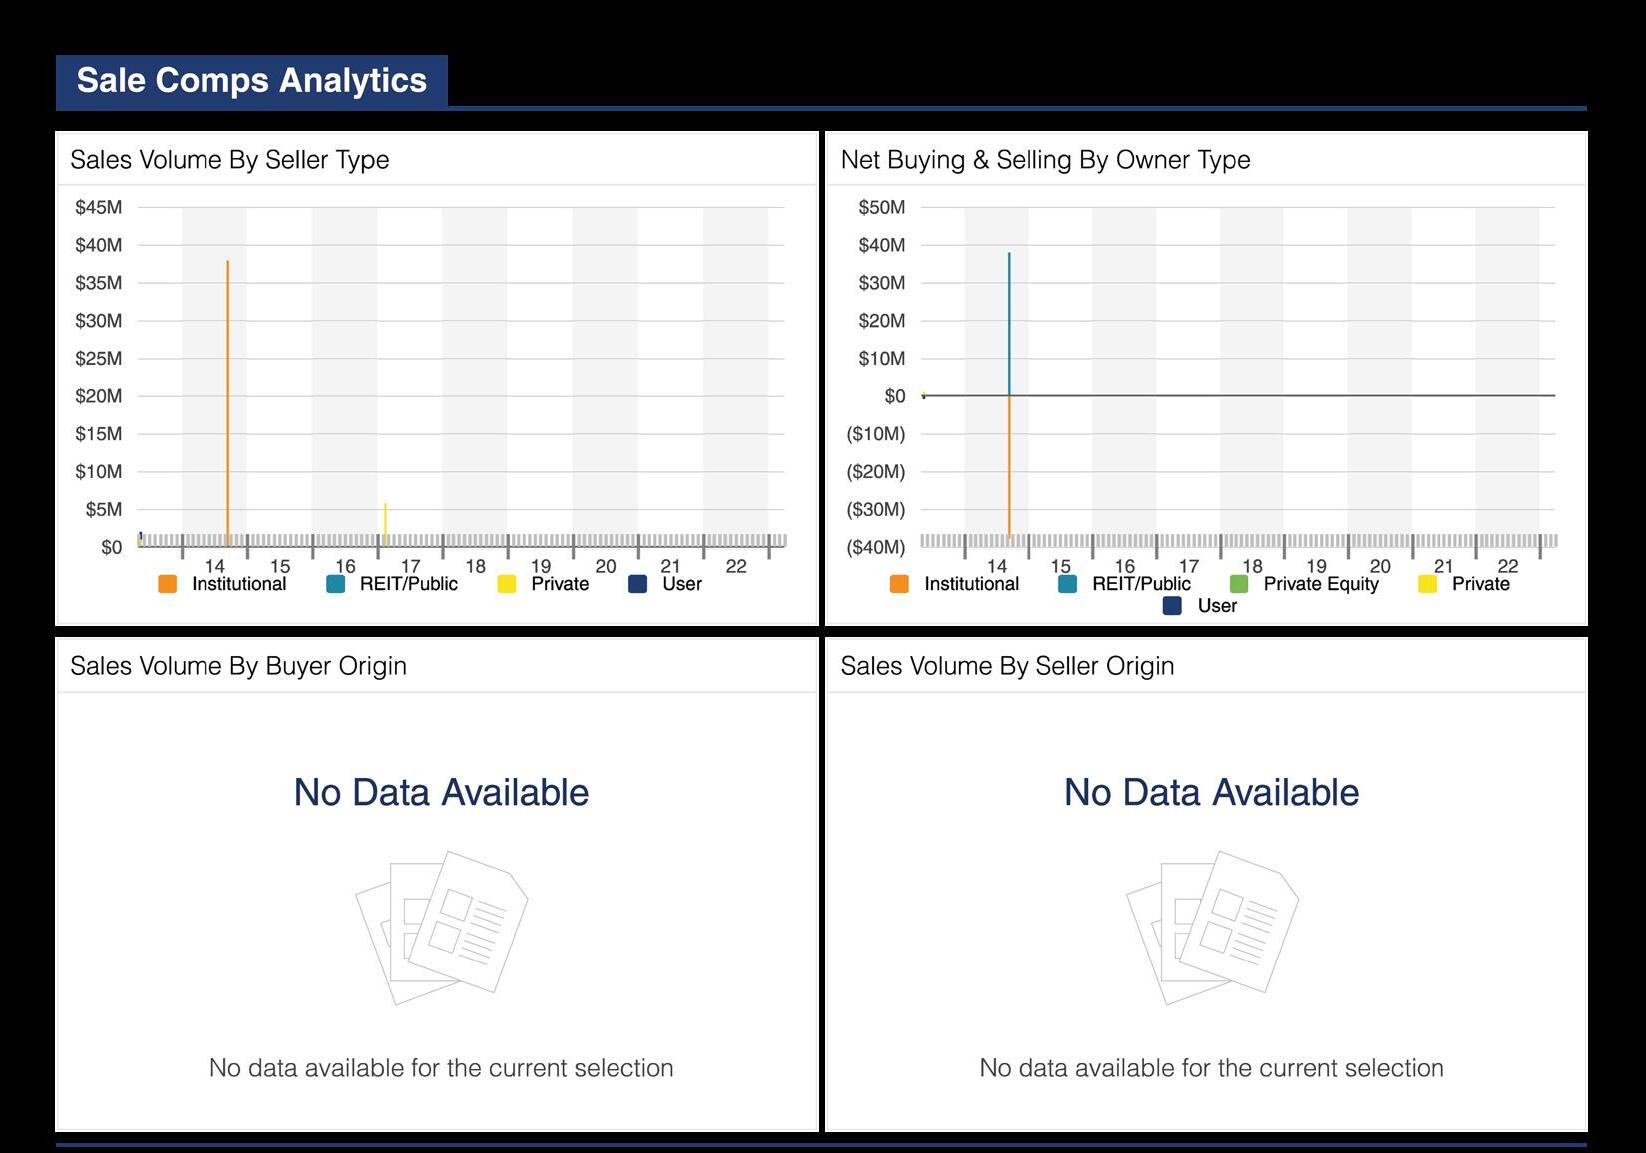The width and height of the screenshot is (1646, 1153).
Task: Click the $10M label on Seller Type chart axis
Action: (99, 471)
